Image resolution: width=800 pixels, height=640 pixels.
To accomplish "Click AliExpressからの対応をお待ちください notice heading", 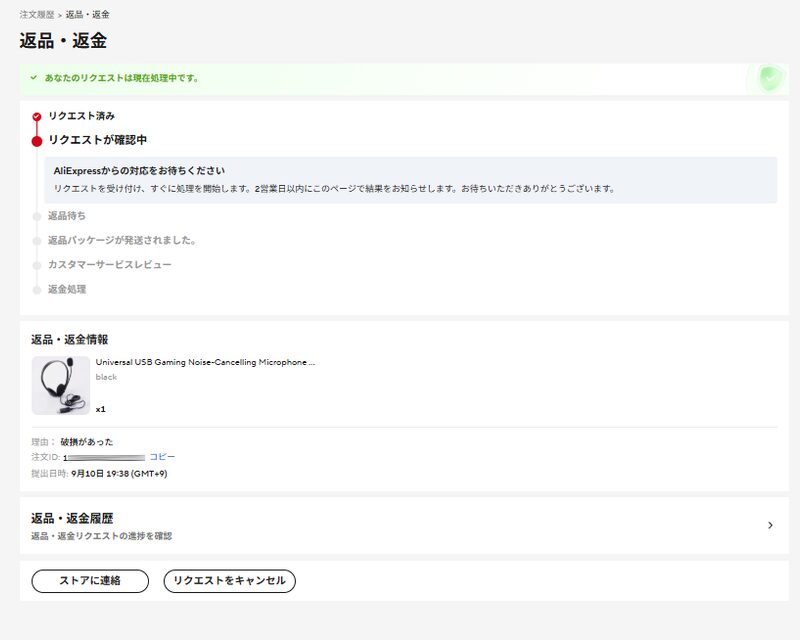I will pyautogui.click(x=139, y=170).
